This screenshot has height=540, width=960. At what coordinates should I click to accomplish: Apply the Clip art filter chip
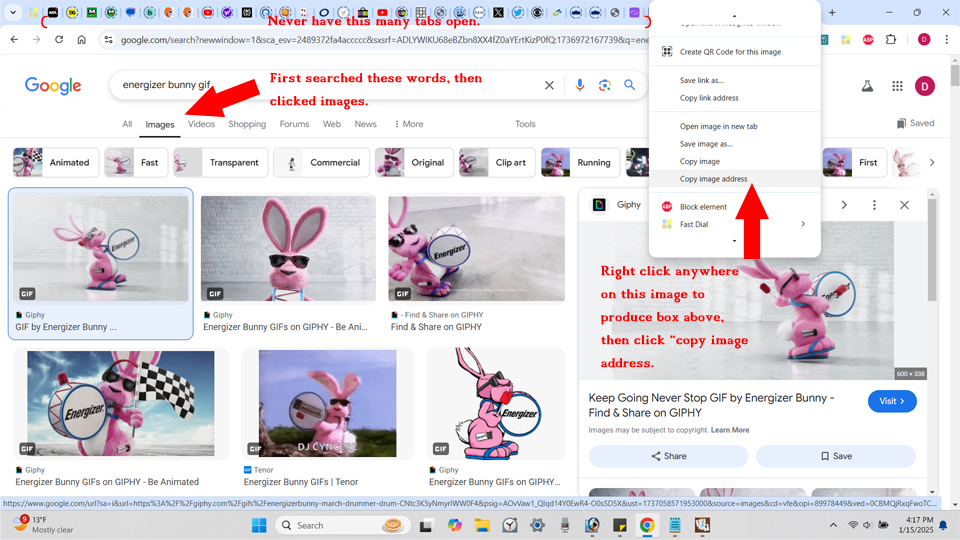point(497,162)
